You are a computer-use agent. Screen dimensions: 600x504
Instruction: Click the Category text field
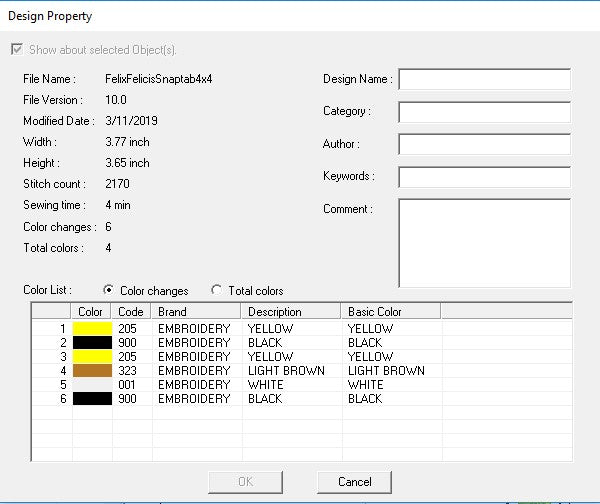[484, 112]
